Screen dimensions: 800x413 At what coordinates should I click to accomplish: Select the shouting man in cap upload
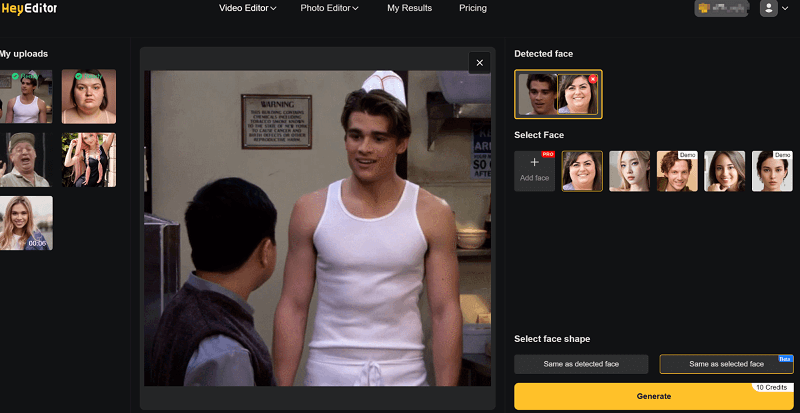pos(24,160)
